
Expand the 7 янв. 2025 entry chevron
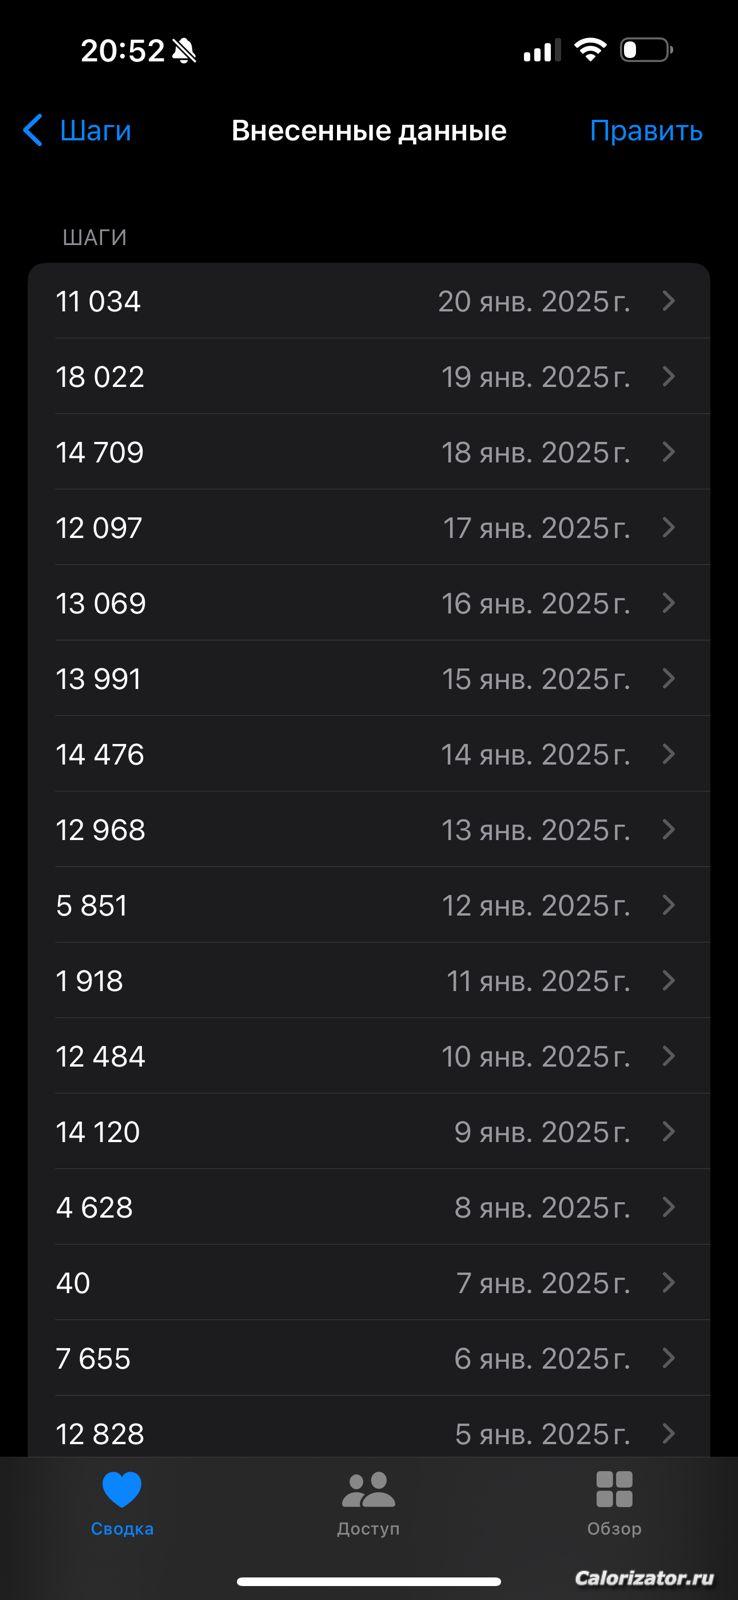tap(669, 1283)
